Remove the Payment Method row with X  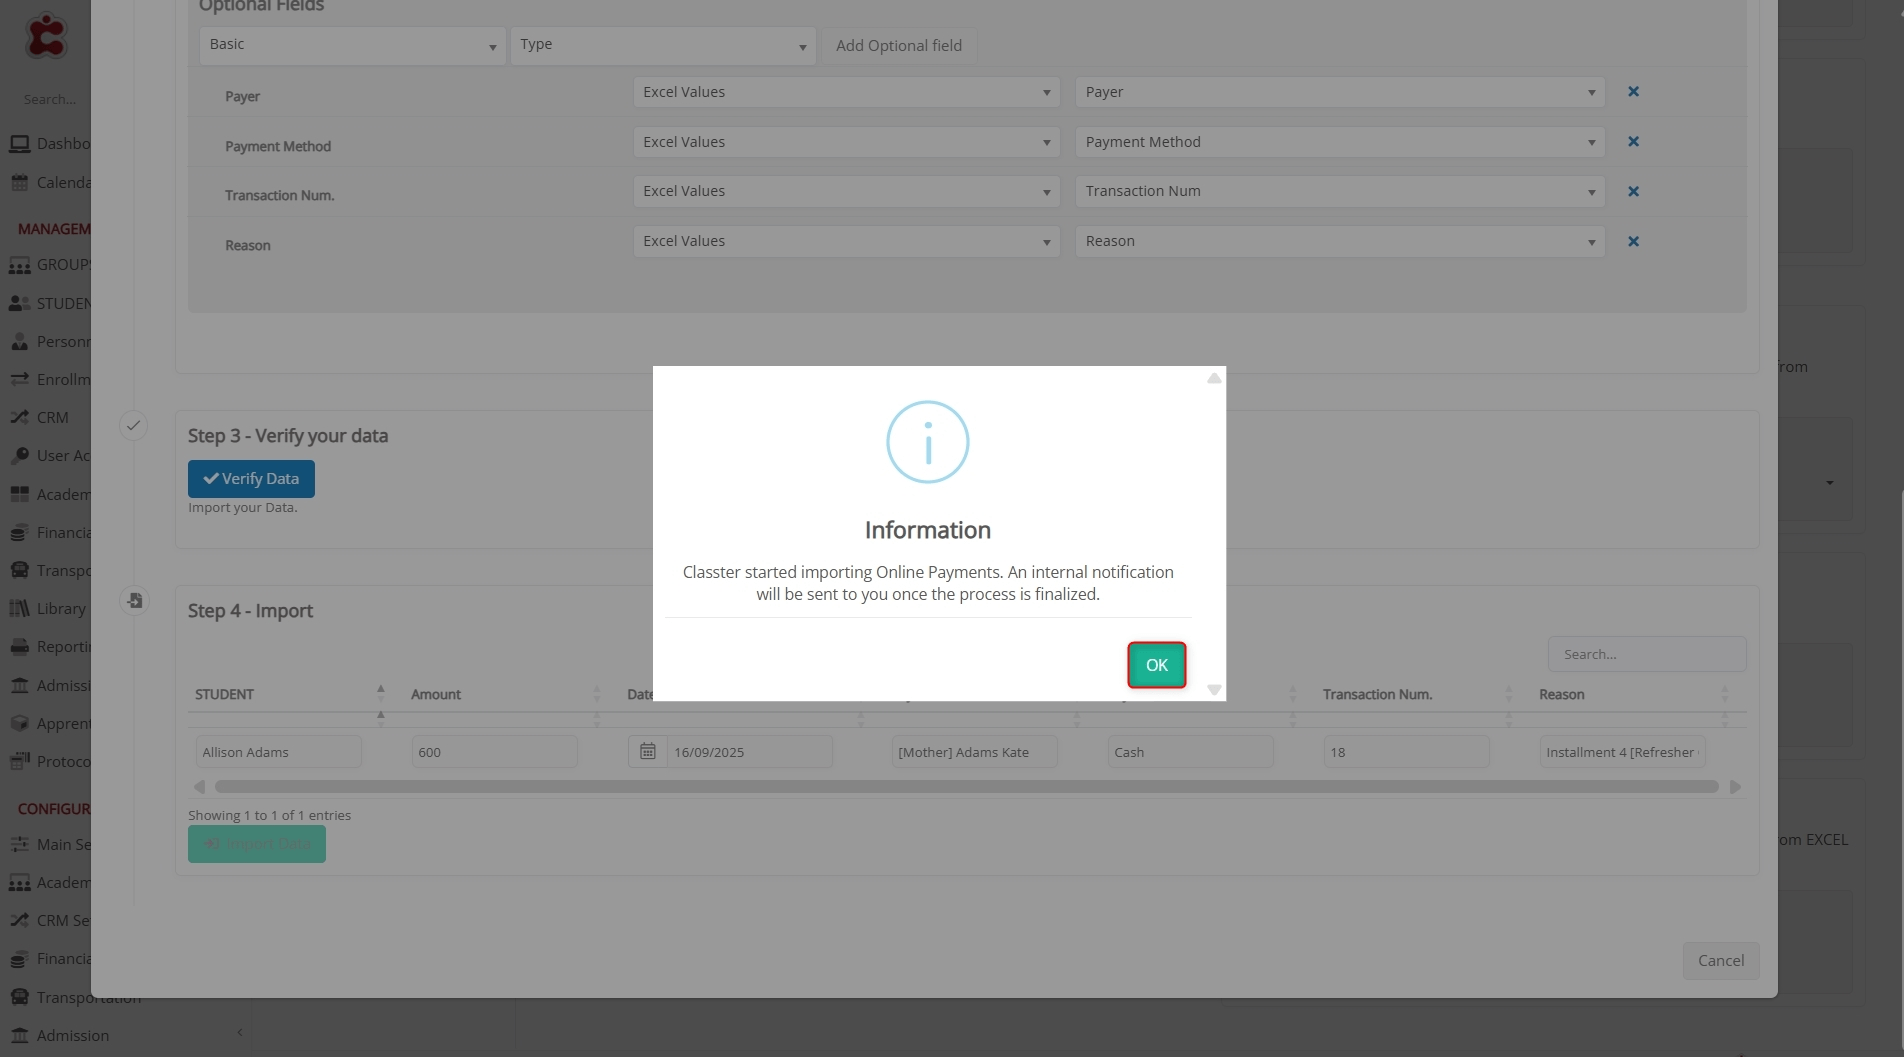1633,142
